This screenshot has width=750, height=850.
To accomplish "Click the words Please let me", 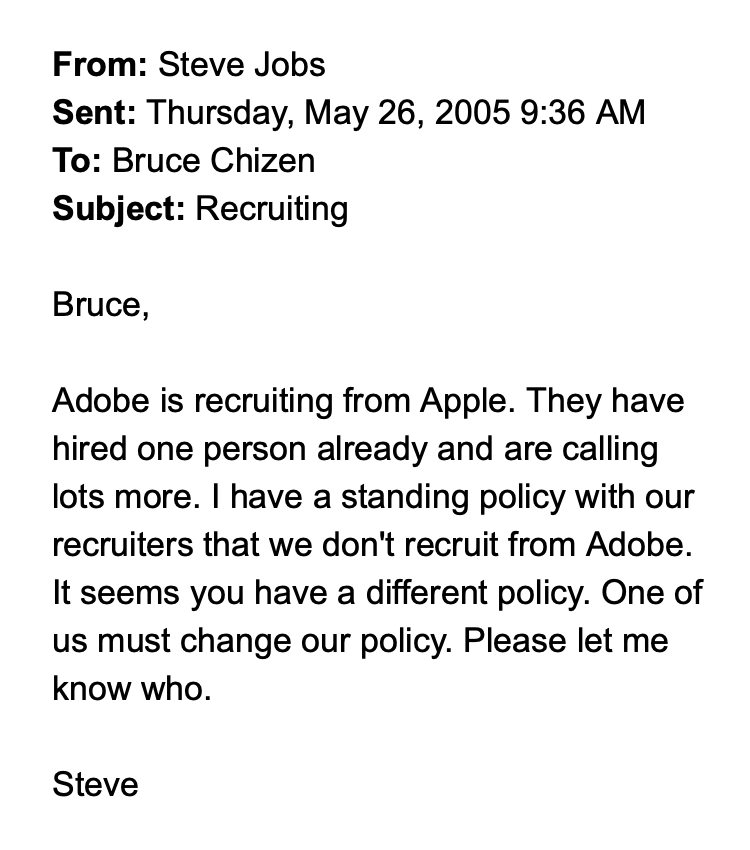I will click(565, 641).
